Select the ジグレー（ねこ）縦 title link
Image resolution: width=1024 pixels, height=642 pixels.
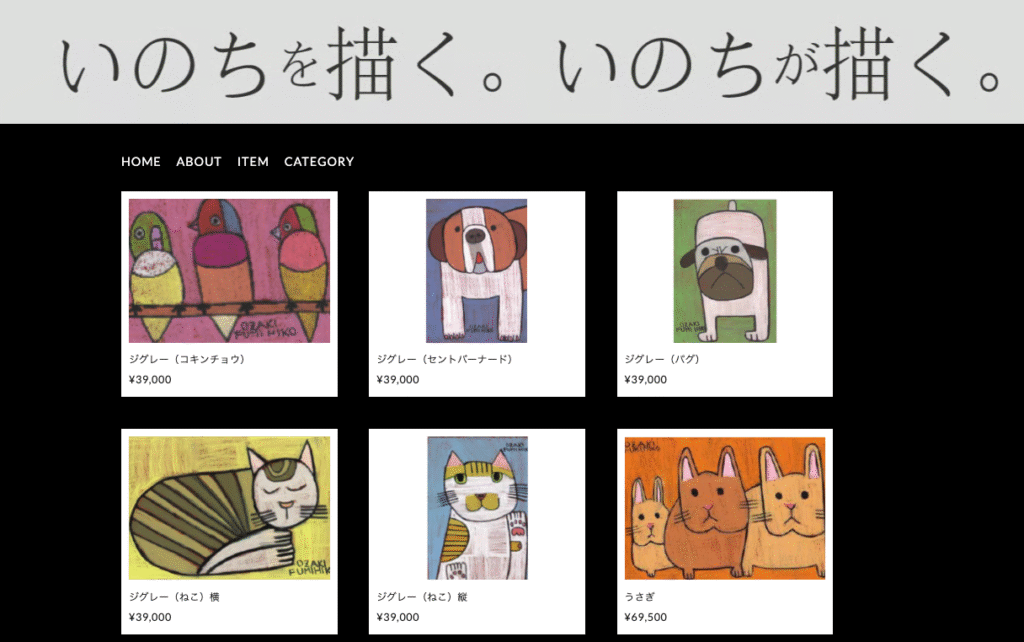tap(422, 597)
